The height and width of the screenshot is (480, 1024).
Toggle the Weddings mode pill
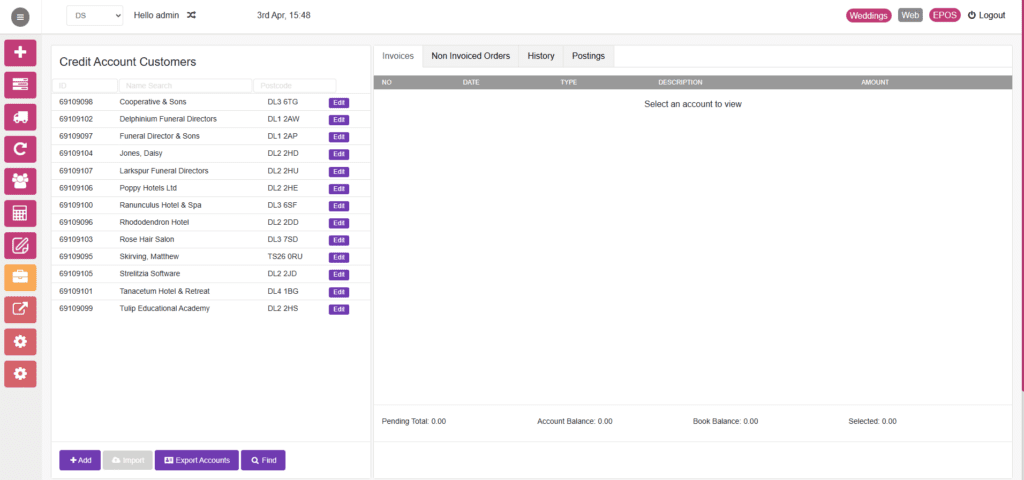tap(869, 16)
